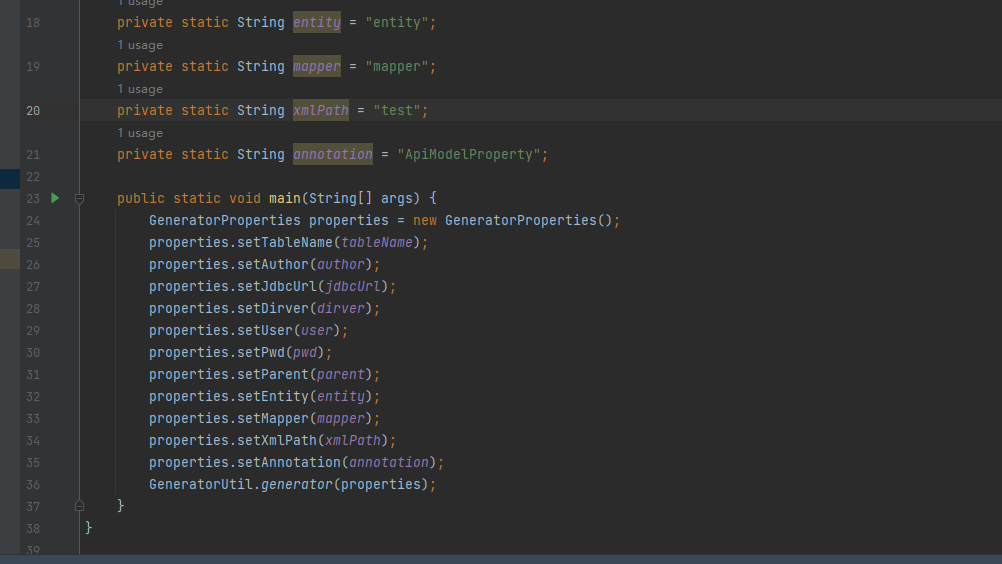This screenshot has height=564, width=1002.
Task: Click line number 38 in the gutter
Action: click(33, 529)
